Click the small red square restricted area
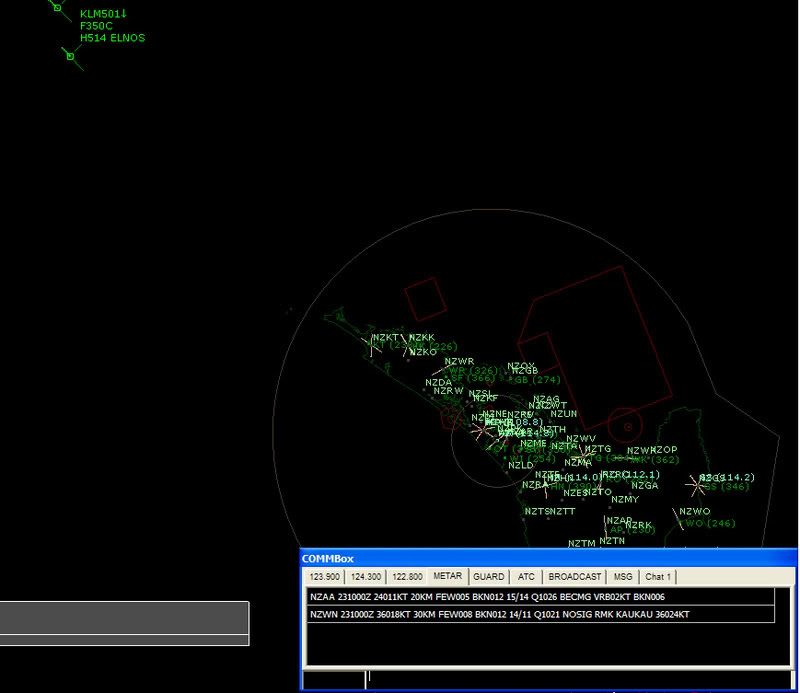 424,298
